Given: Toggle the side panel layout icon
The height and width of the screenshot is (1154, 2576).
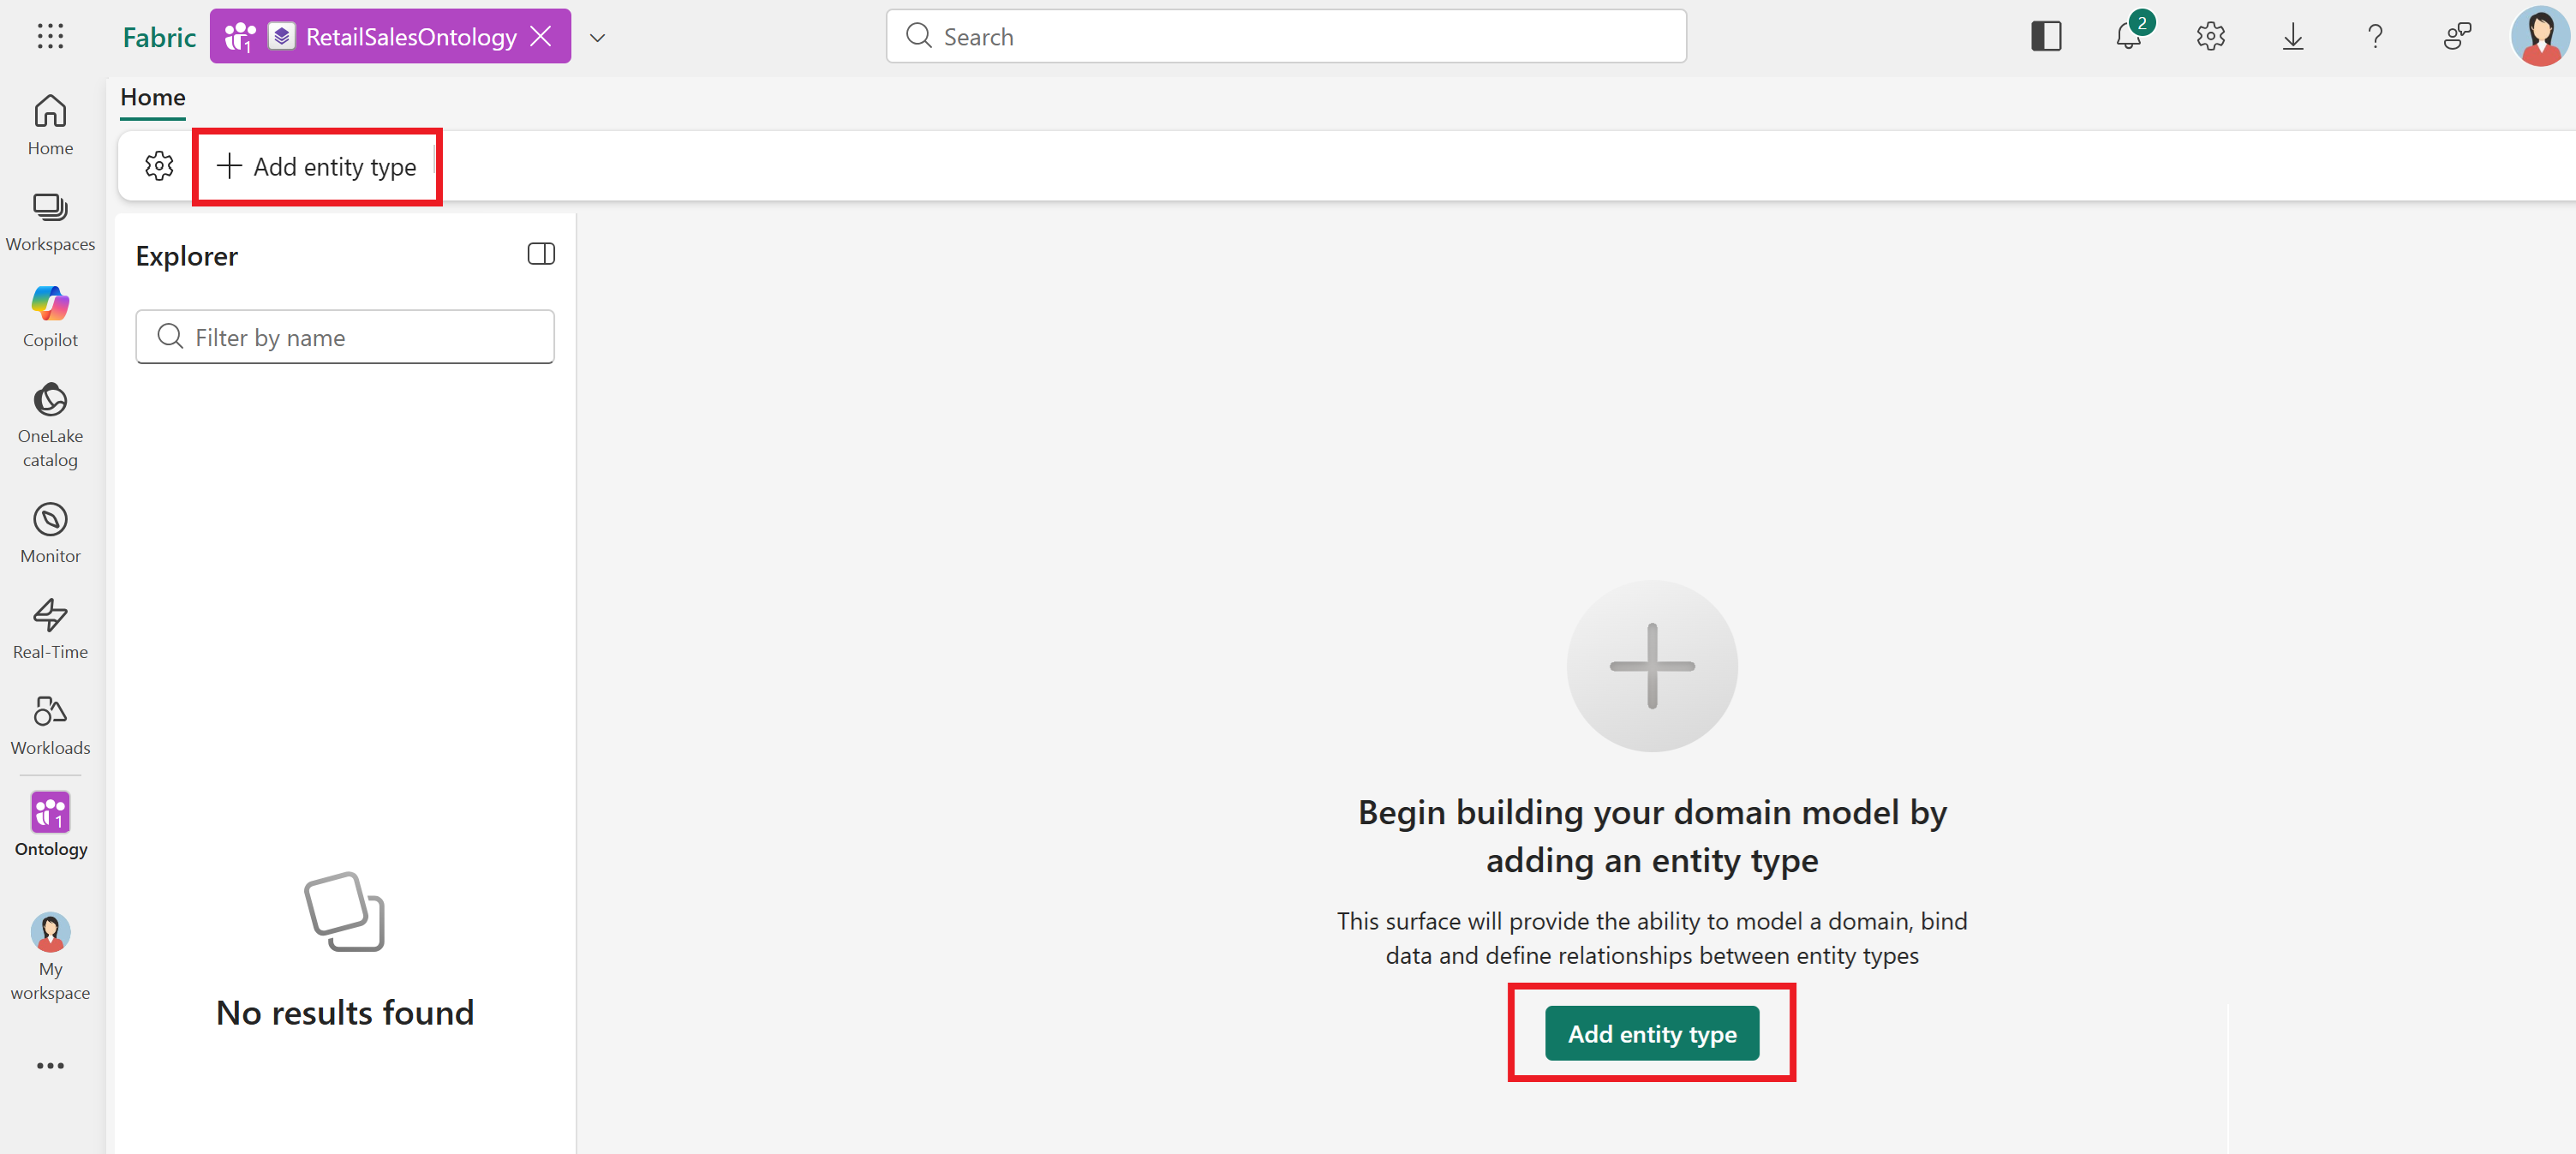Looking at the screenshot, I should click(x=2046, y=37).
